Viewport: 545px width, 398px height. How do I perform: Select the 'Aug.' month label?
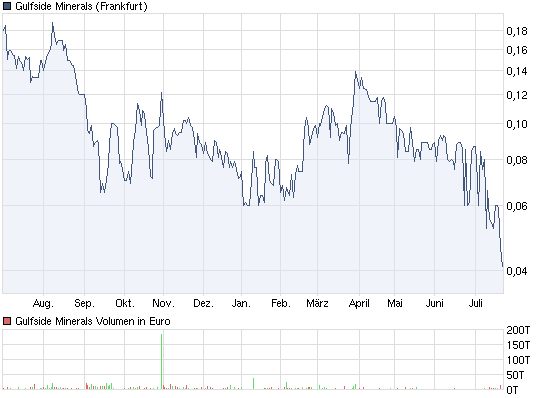(43, 303)
